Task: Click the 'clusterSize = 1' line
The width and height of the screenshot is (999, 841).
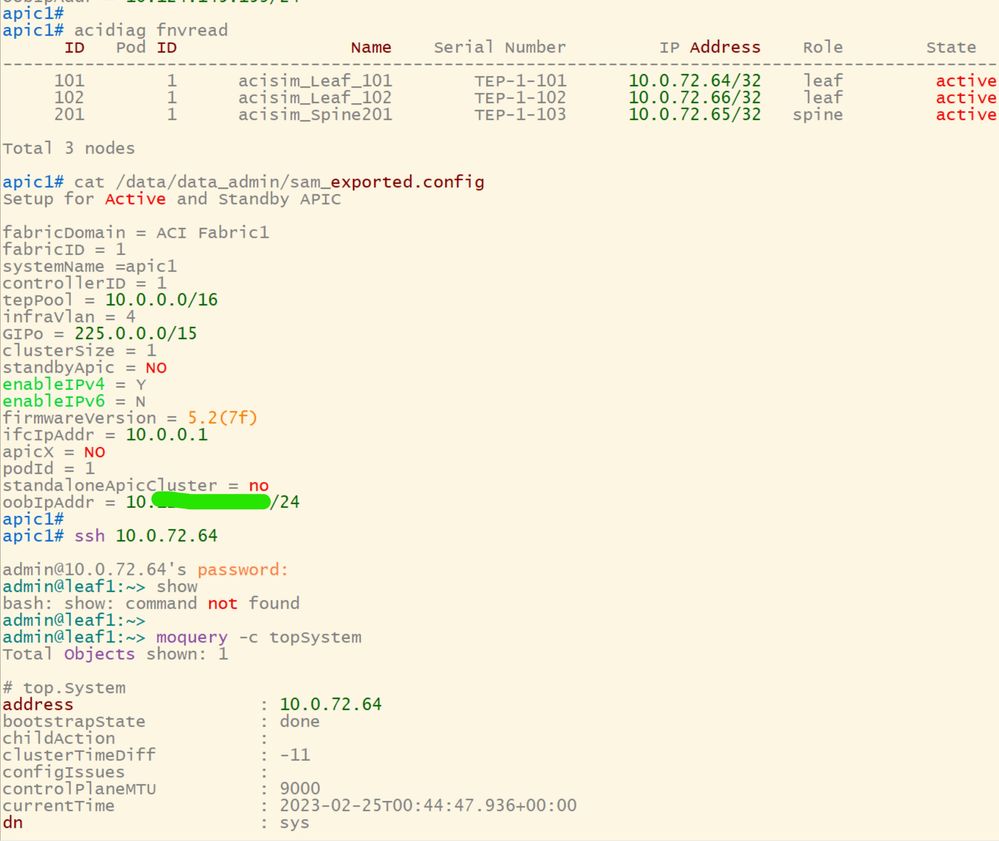Action: (79, 350)
